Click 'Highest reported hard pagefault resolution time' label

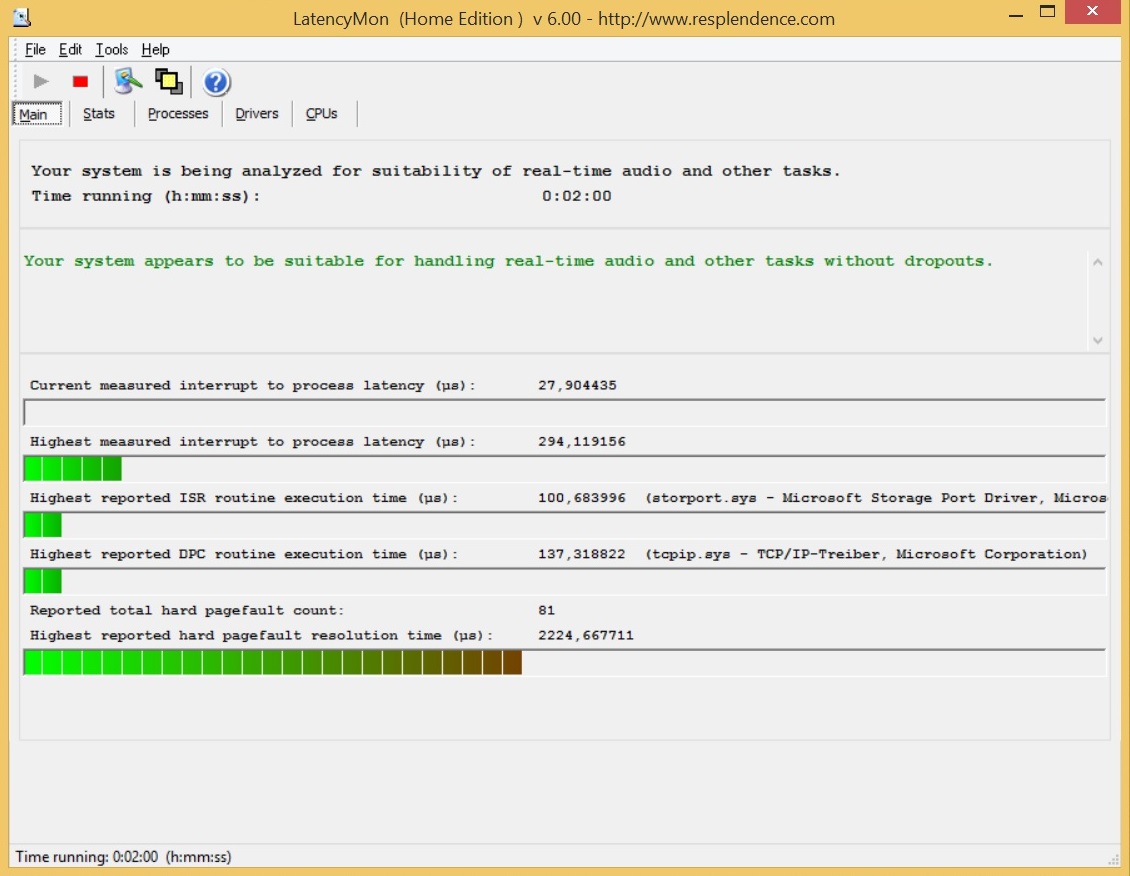pyautogui.click(x=262, y=635)
